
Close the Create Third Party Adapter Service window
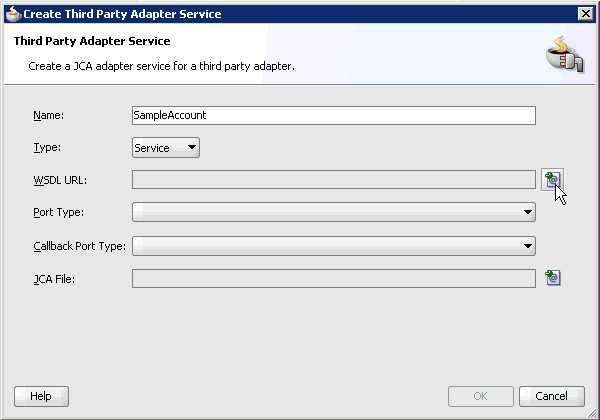pyautogui.click(x=585, y=14)
